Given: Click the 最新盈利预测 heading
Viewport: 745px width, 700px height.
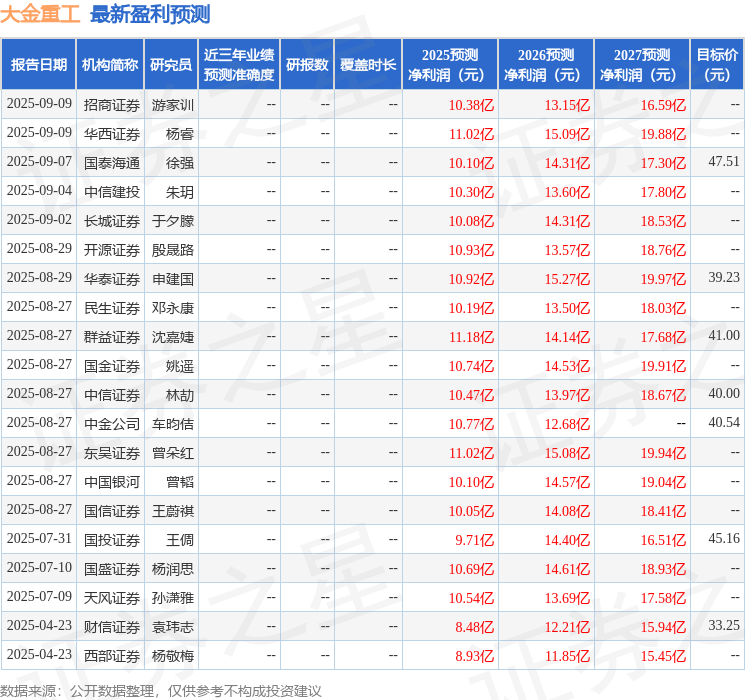Looking at the screenshot, I should tap(150, 14).
